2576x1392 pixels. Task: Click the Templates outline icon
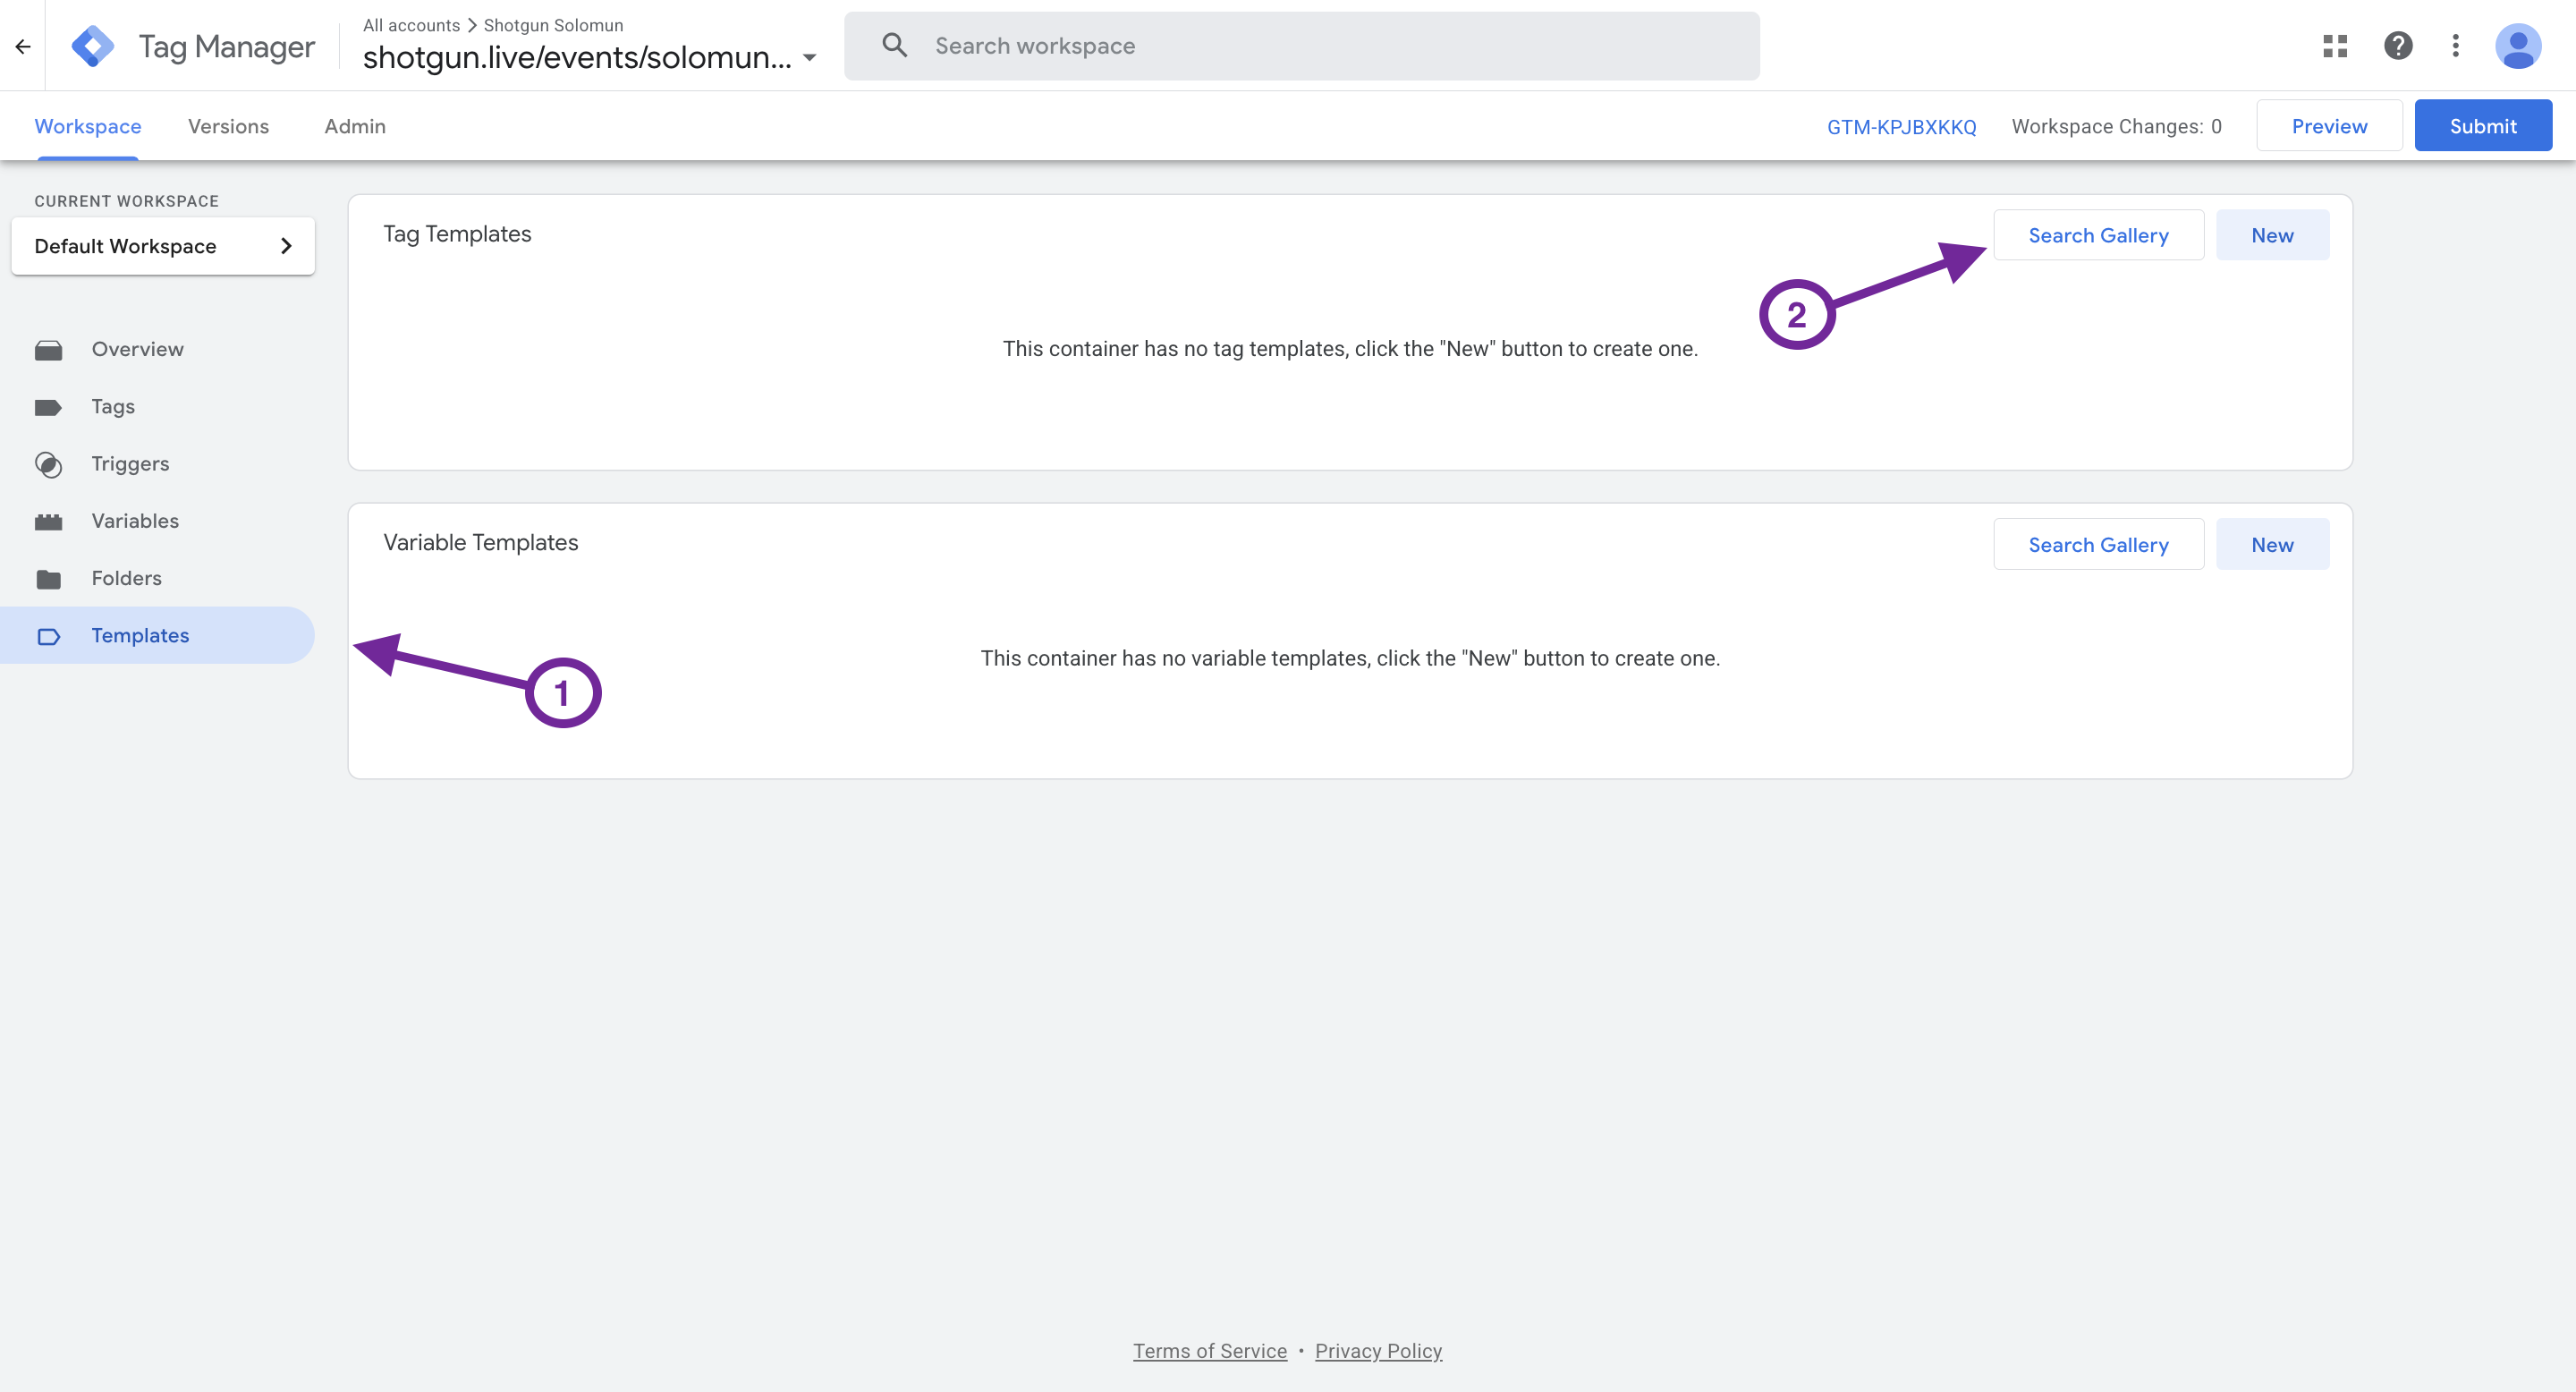48,636
